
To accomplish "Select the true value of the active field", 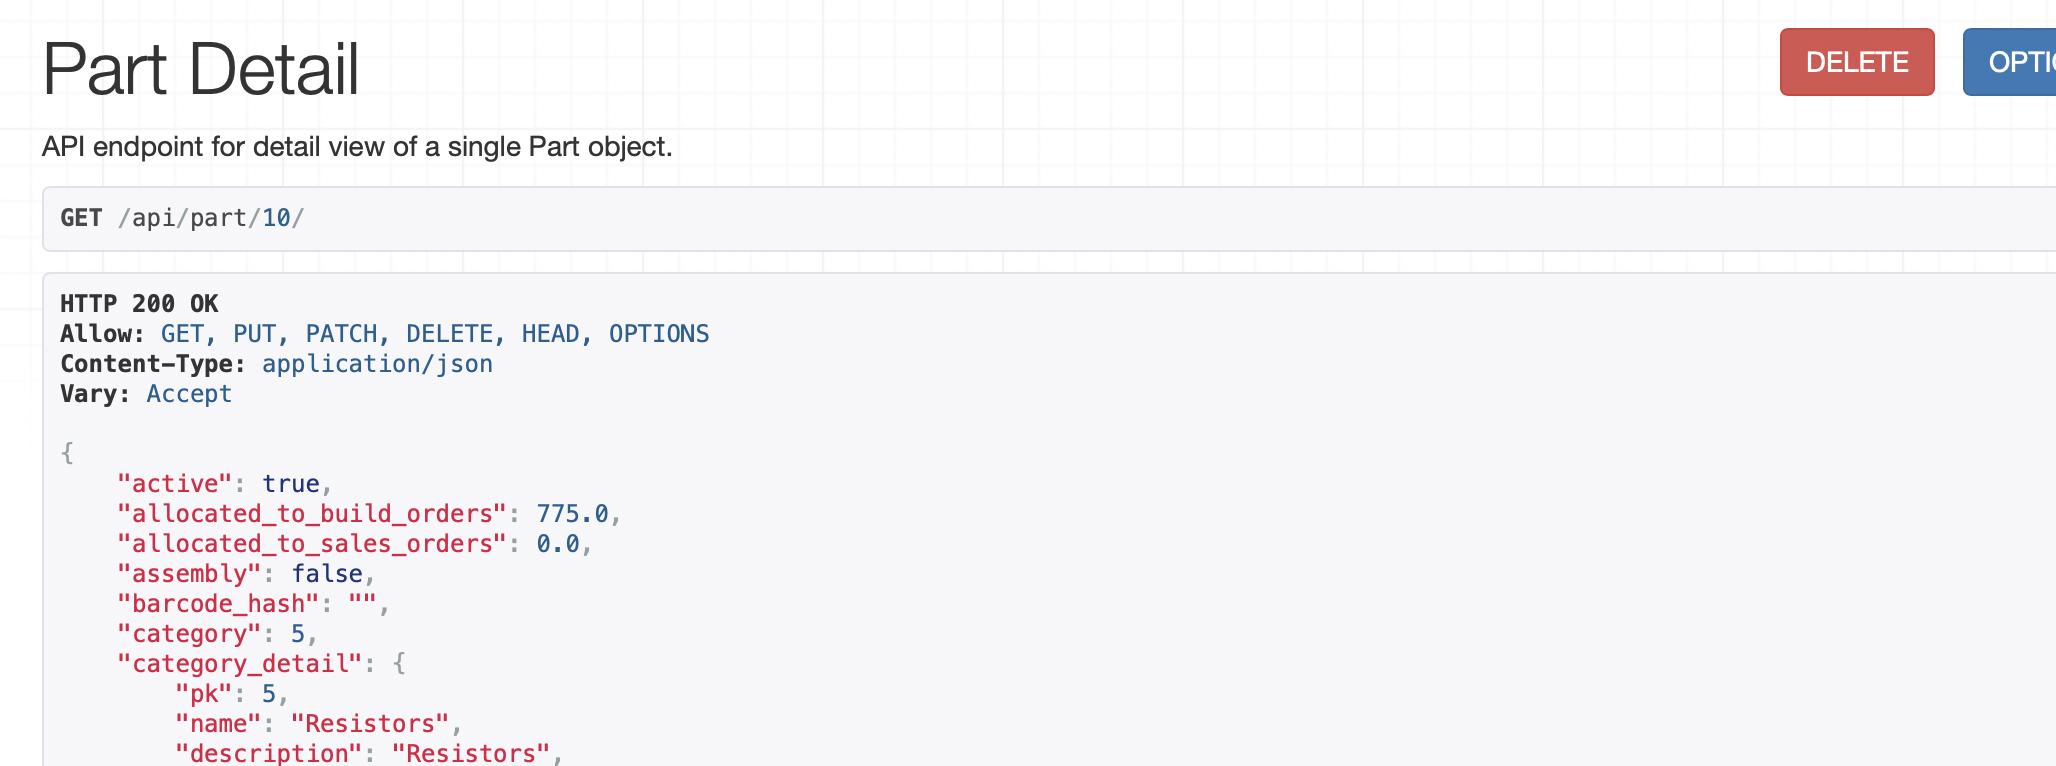I will point(292,483).
